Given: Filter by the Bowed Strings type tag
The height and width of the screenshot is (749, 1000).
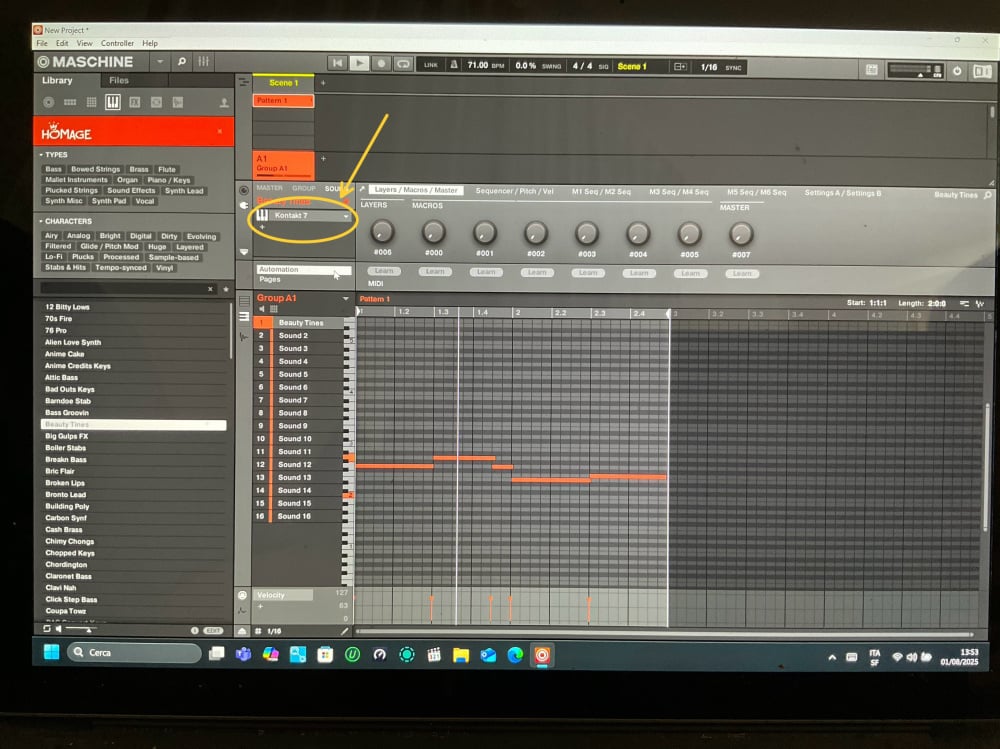Looking at the screenshot, I should (x=95, y=169).
